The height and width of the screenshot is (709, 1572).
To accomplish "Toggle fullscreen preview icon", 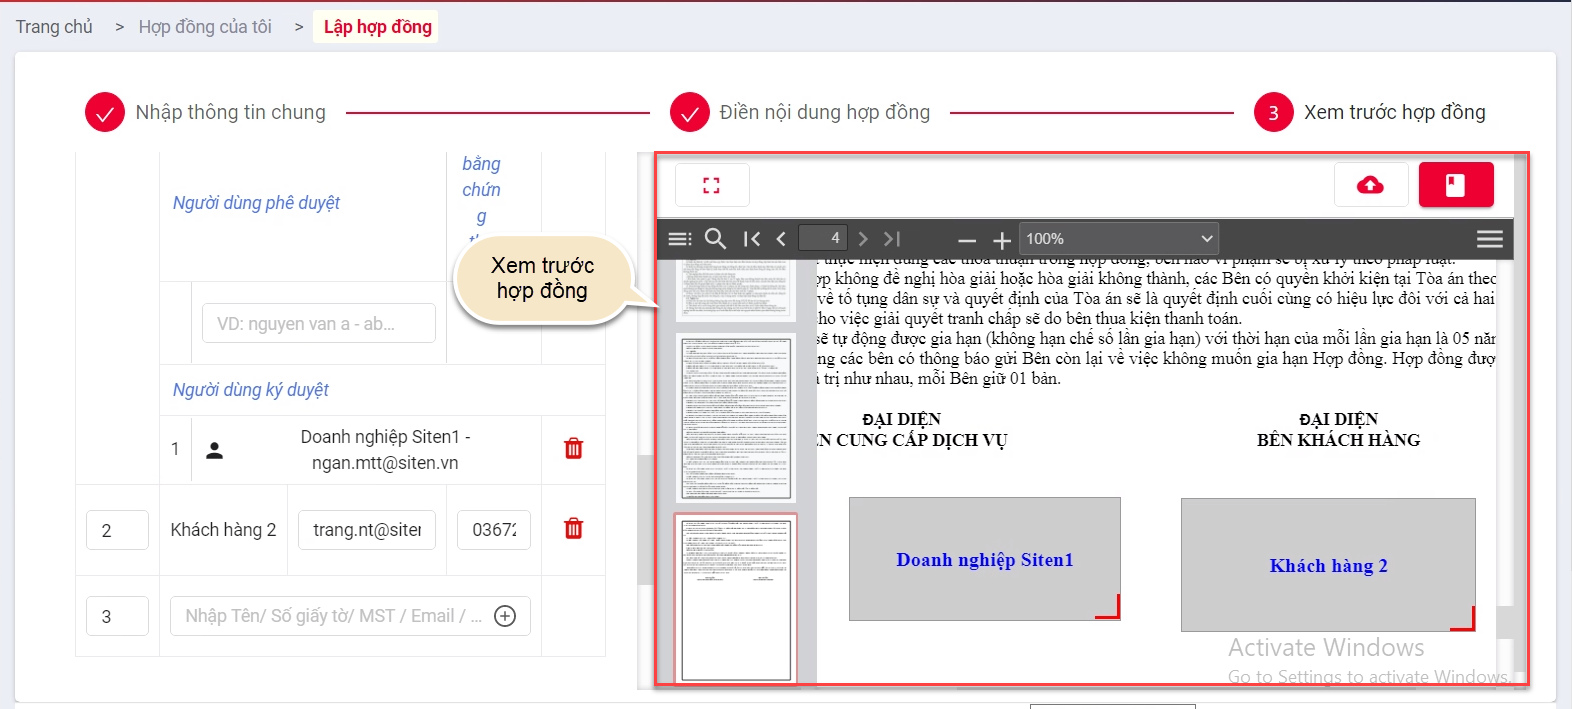I will click(x=711, y=185).
